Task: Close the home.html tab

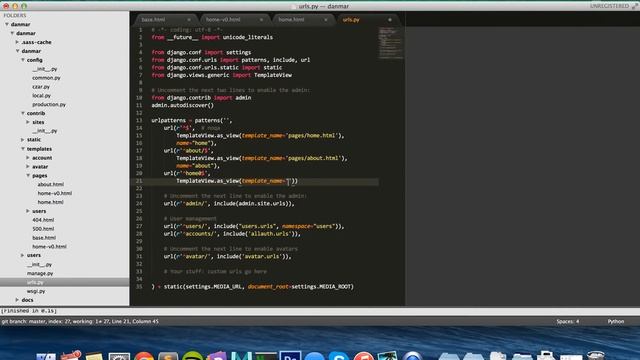Action: [x=326, y=20]
